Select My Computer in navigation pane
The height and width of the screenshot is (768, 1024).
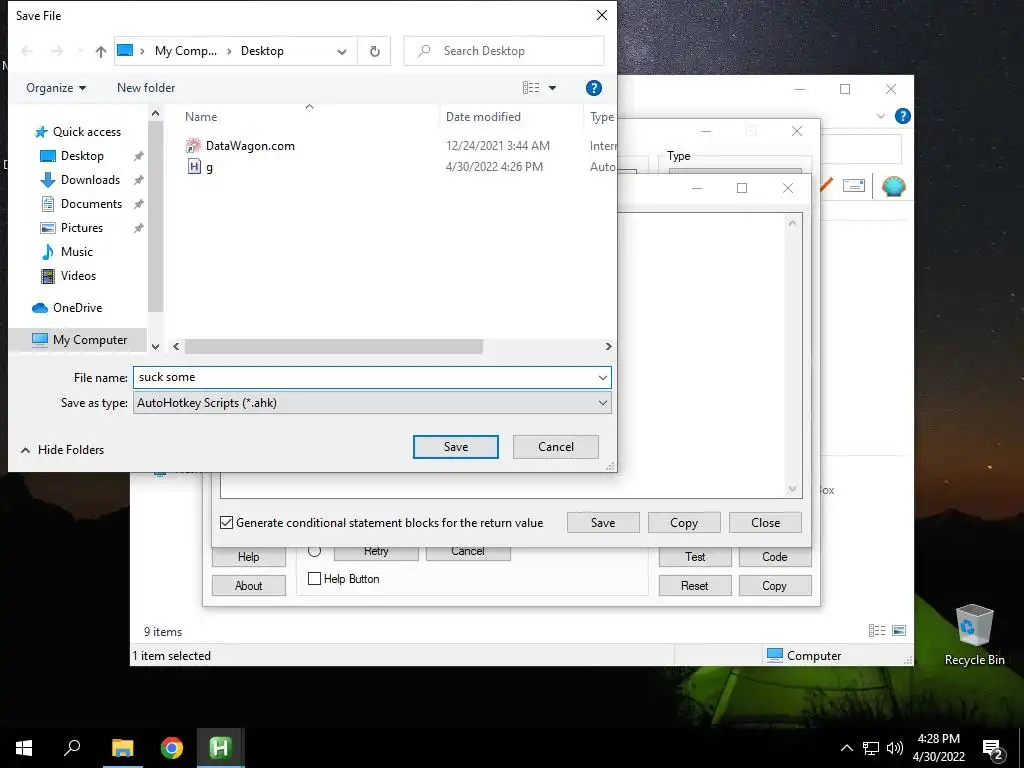[79, 340]
